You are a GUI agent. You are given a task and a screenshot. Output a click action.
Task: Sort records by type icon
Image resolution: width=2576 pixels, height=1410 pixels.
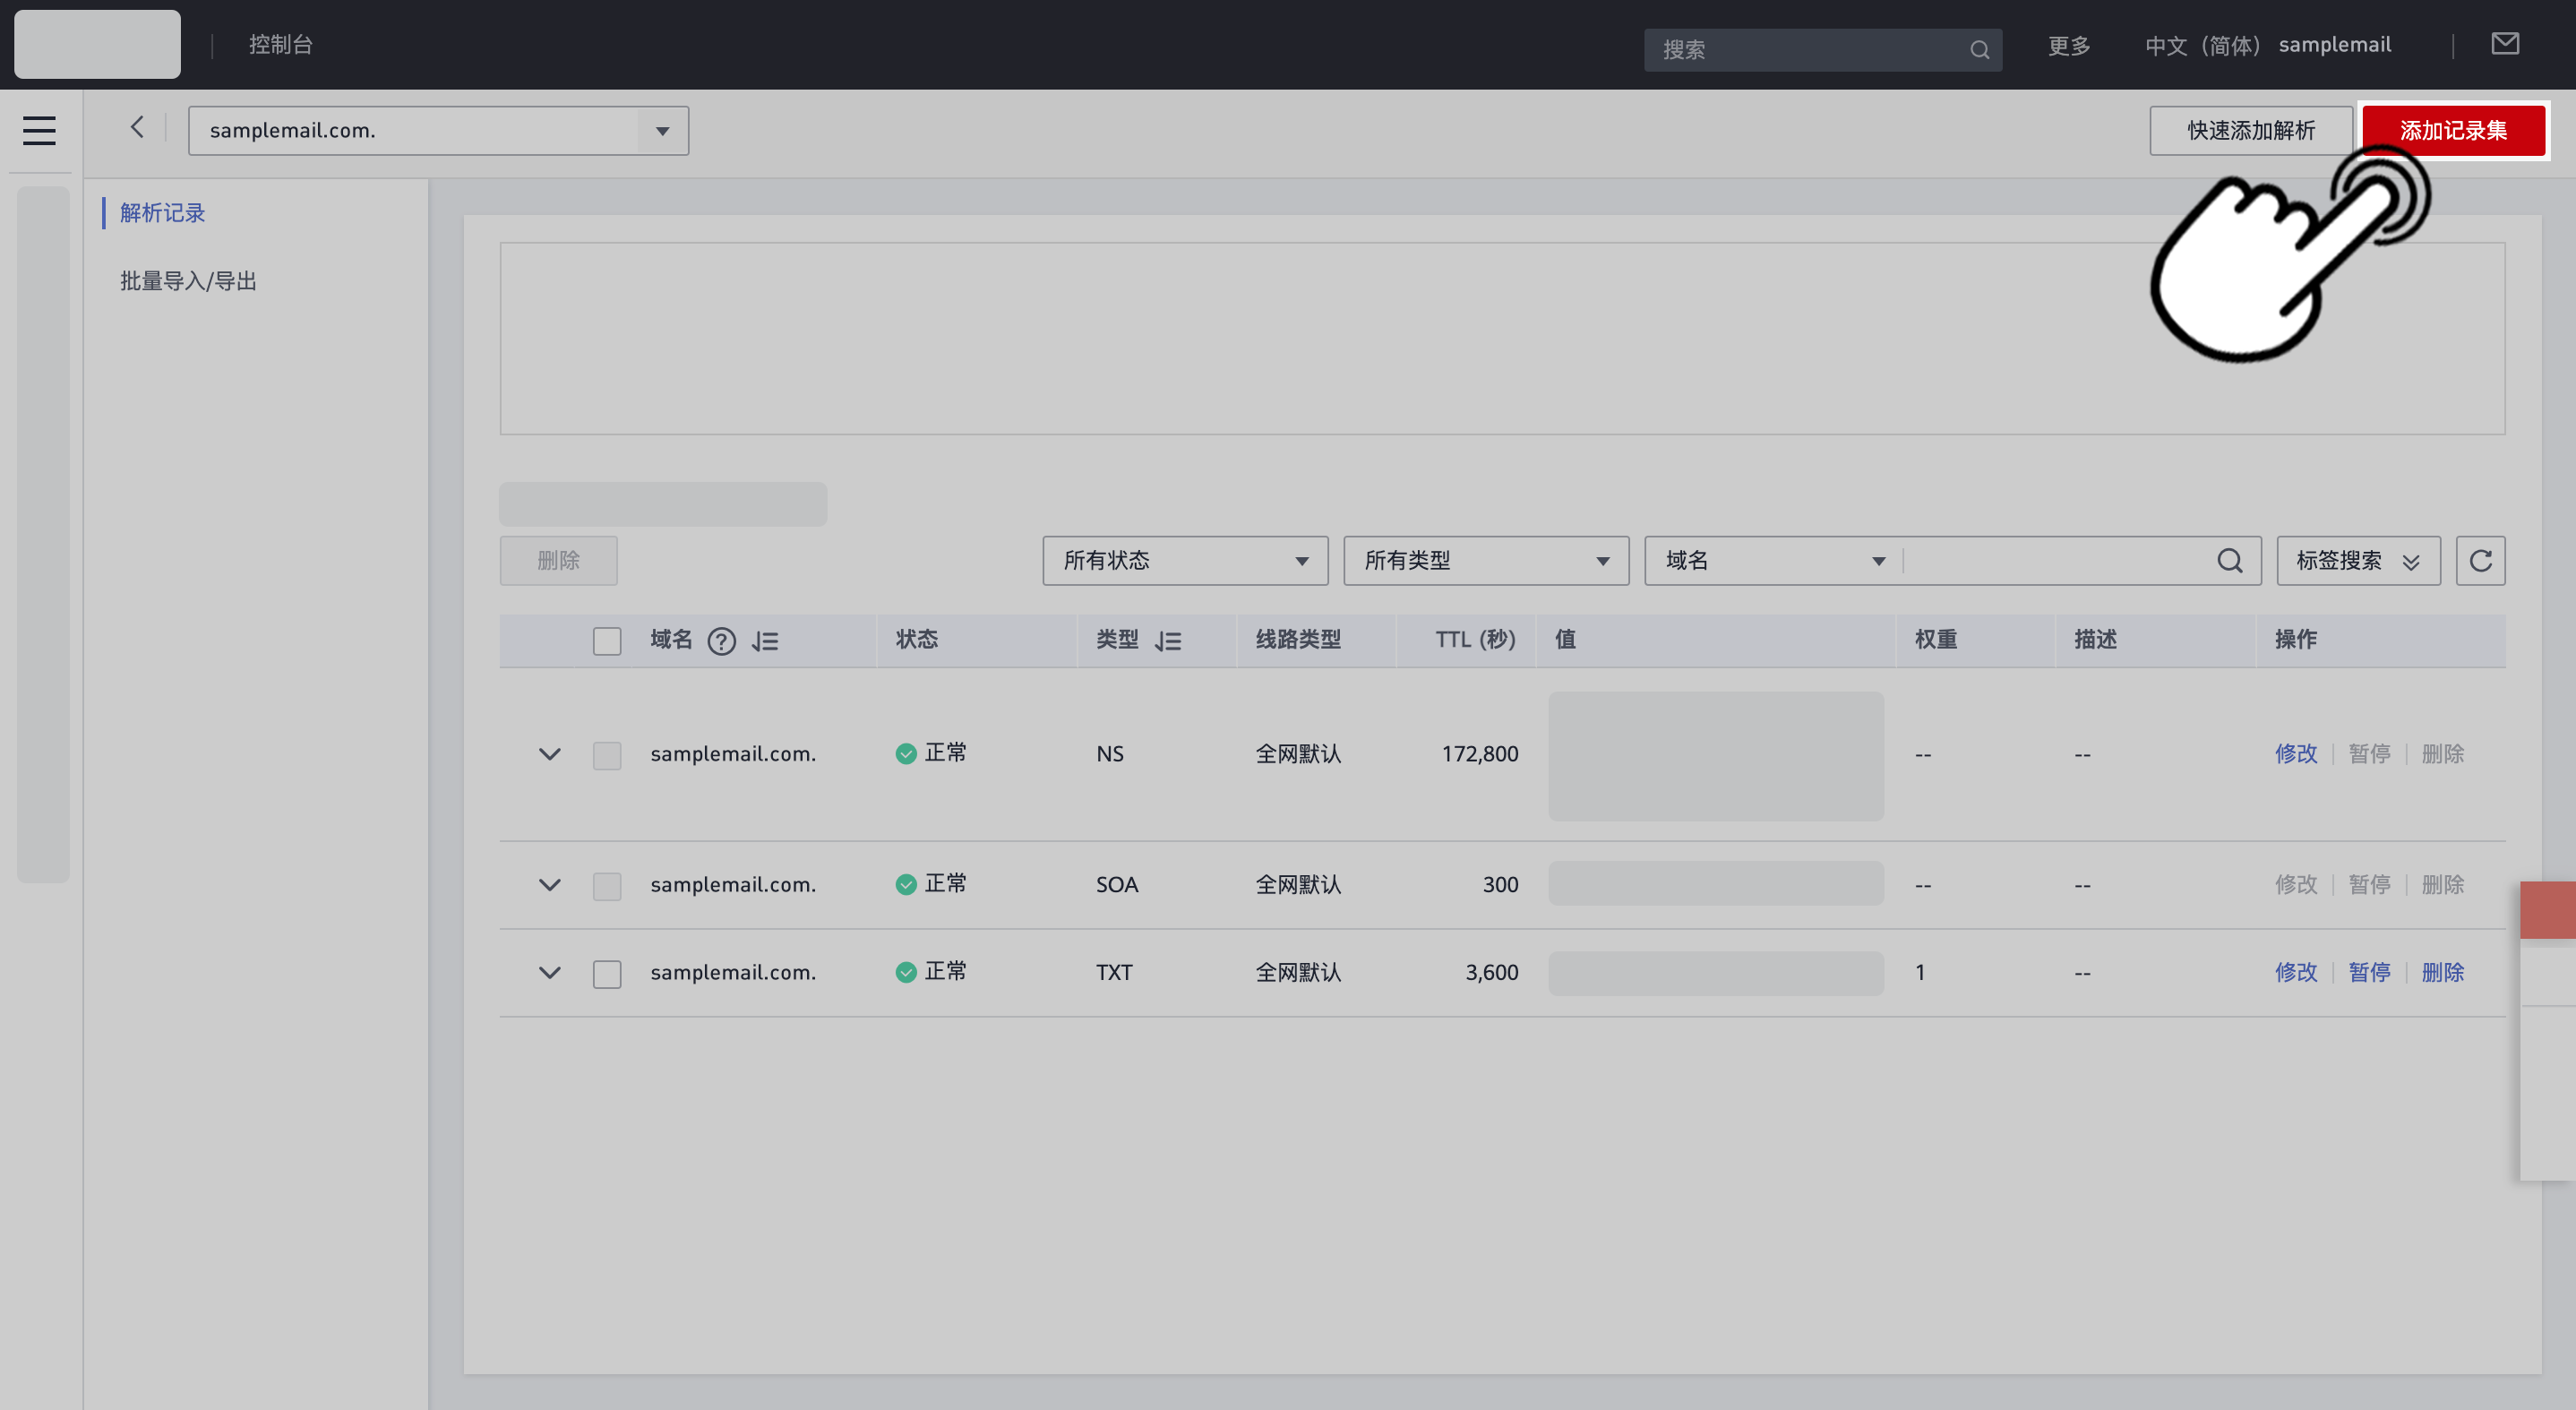click(x=1168, y=641)
